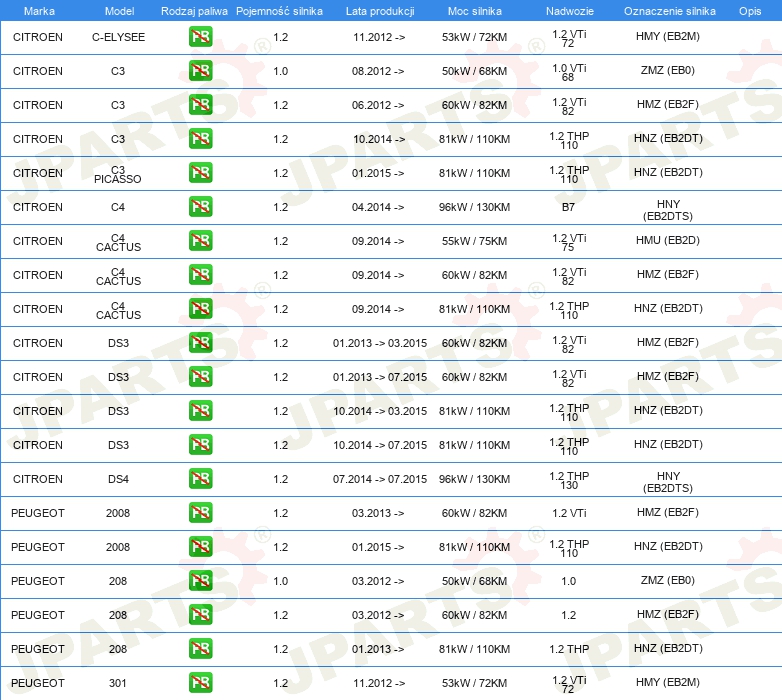Select the 1.0 capacity in the Peugeot 208 row
Image resolution: width=782 pixels, height=700 pixels.
(x=281, y=581)
